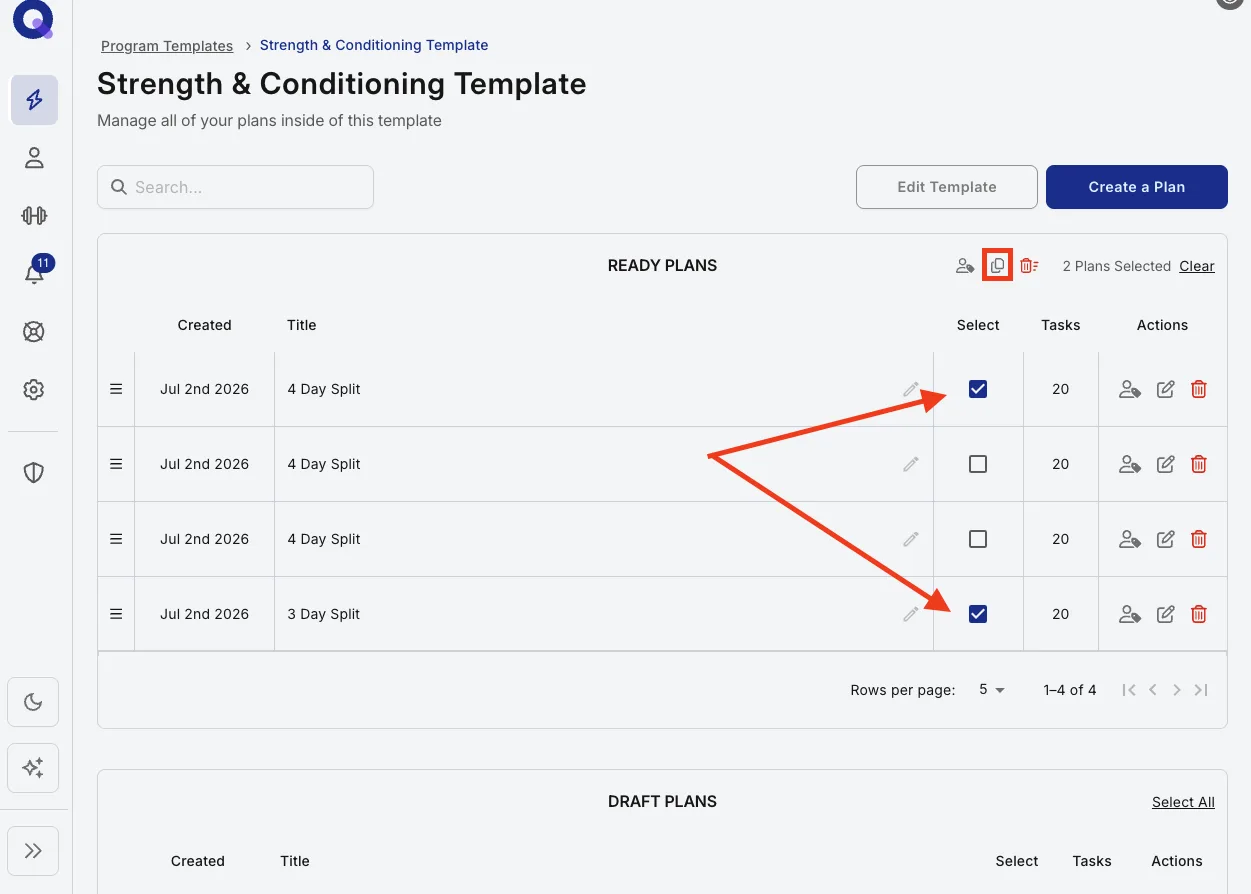The image size is (1251, 894).
Task: Click the Select column header in Ready Plans
Action: coord(978,325)
